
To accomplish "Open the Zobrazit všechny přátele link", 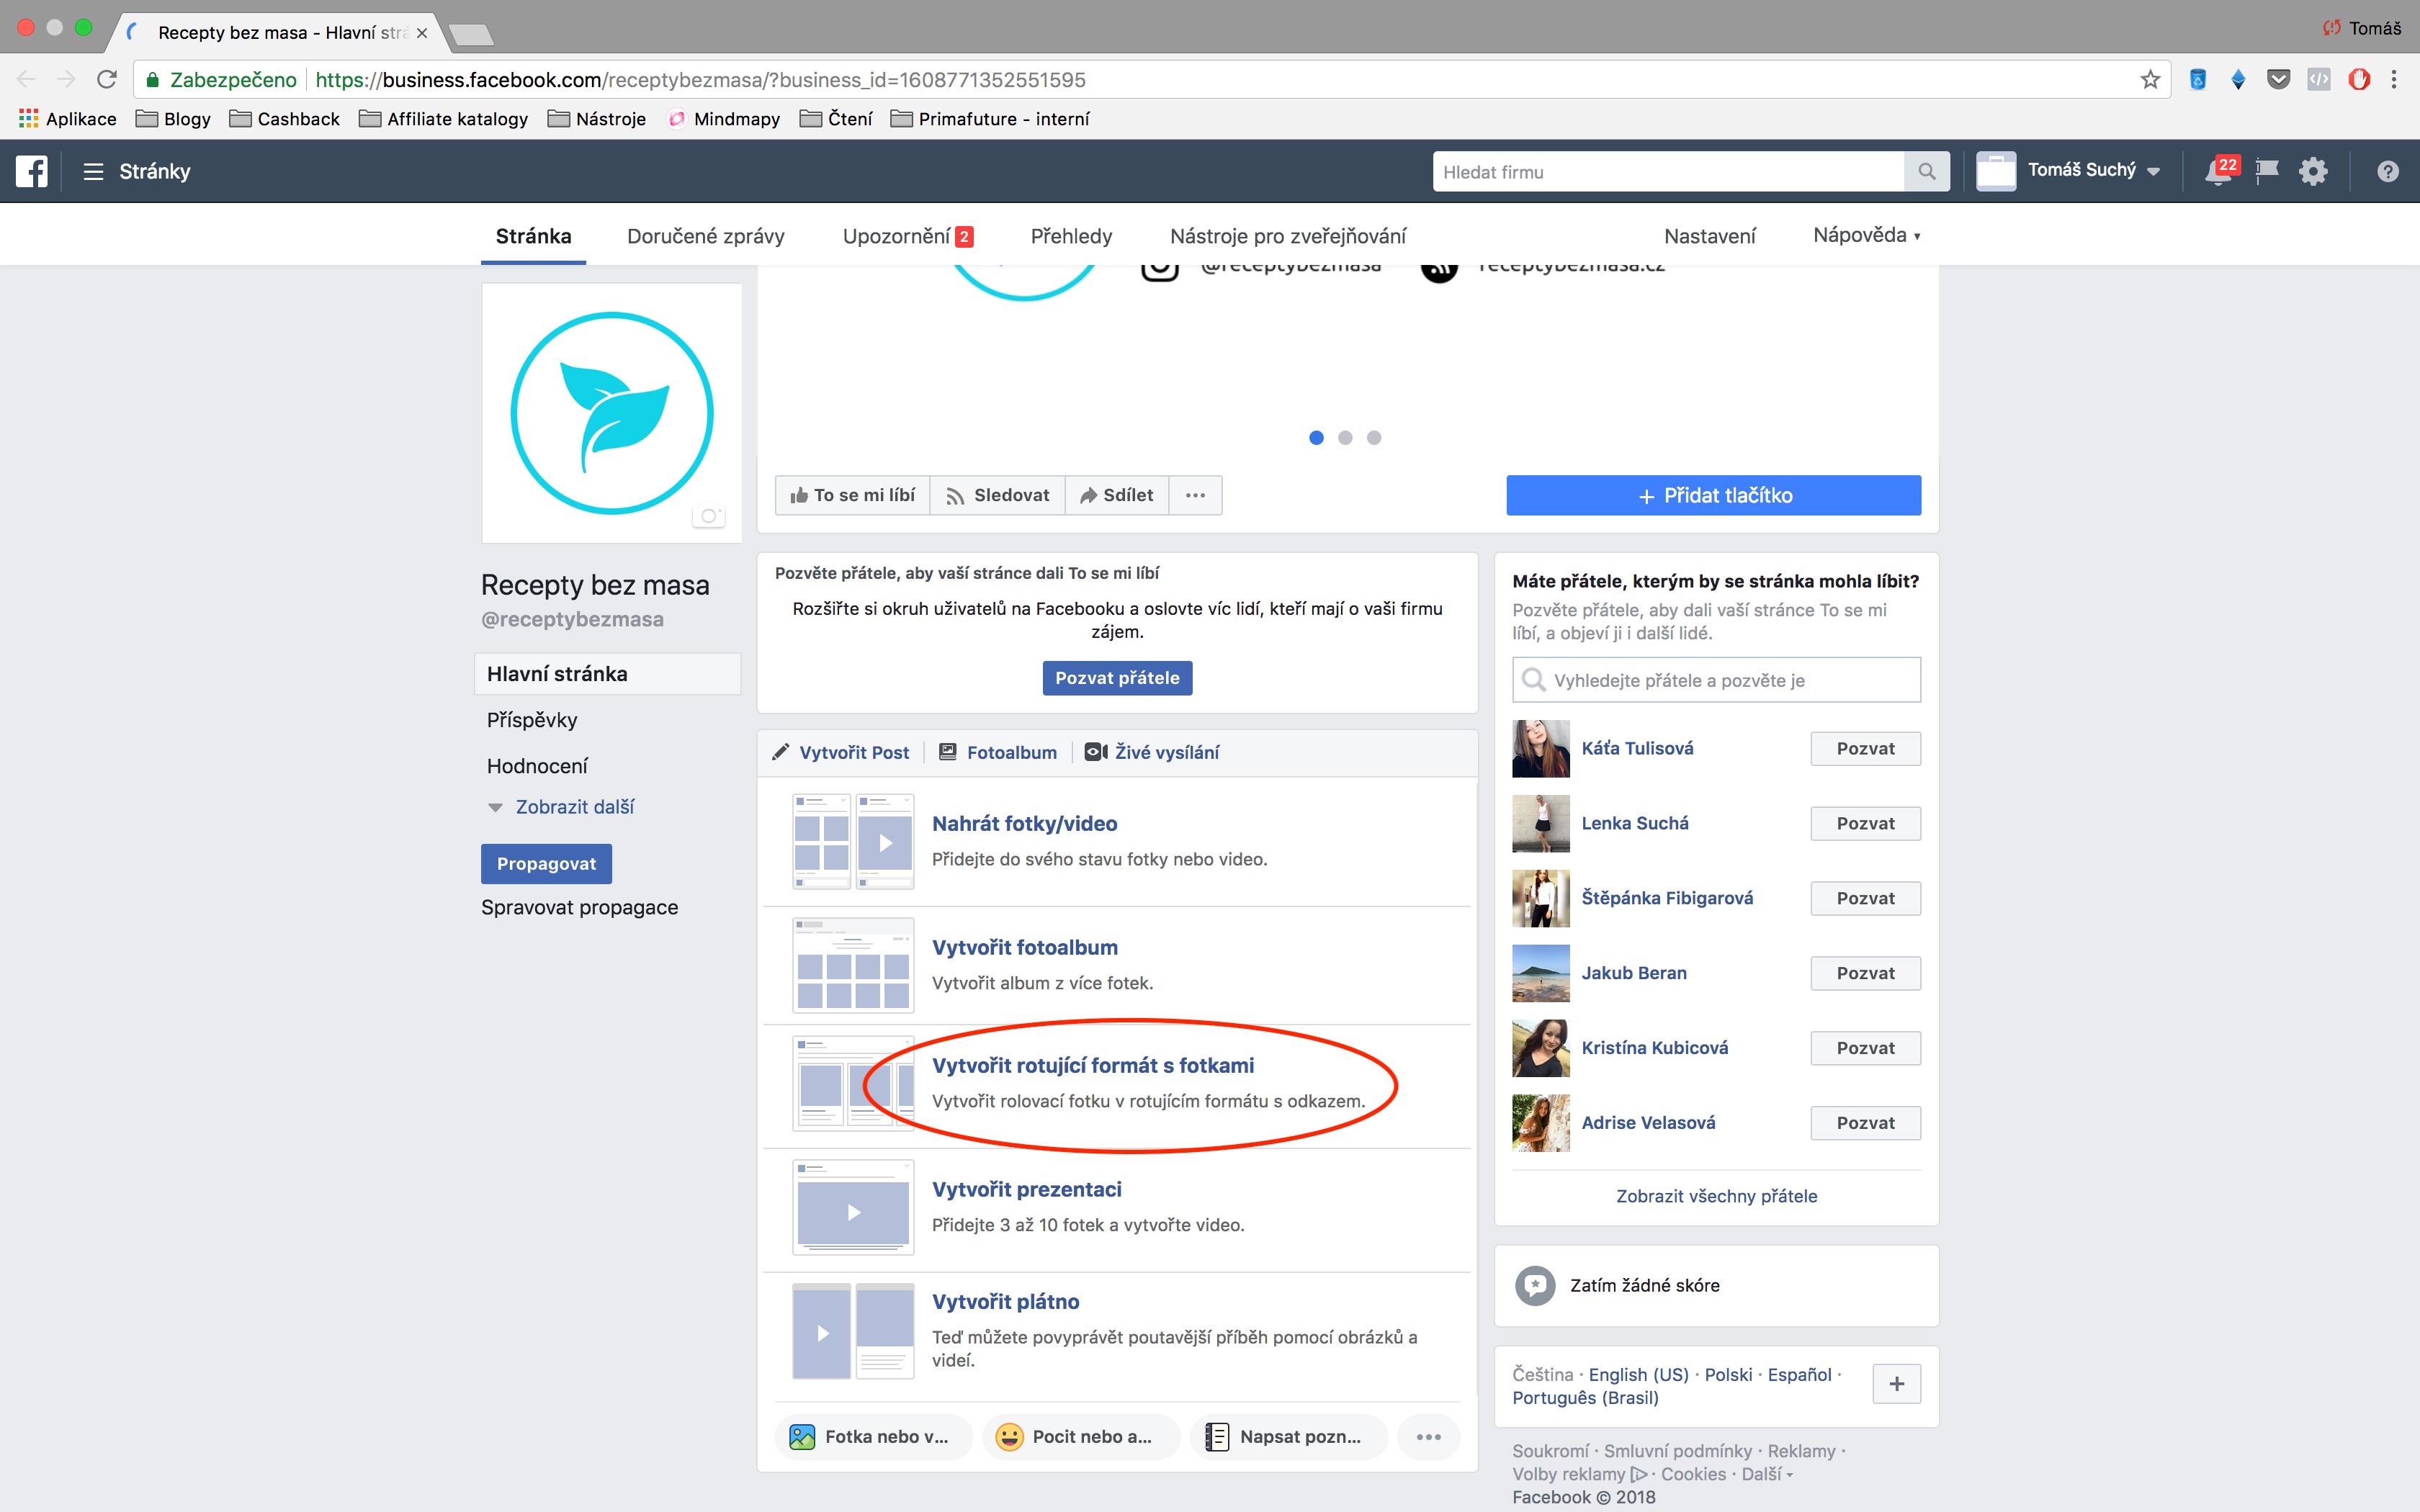I will [1716, 1196].
